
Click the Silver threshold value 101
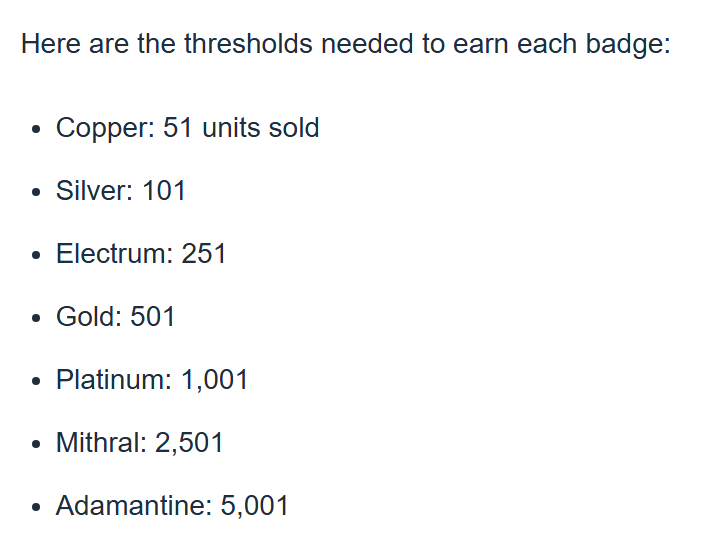[x=164, y=191]
